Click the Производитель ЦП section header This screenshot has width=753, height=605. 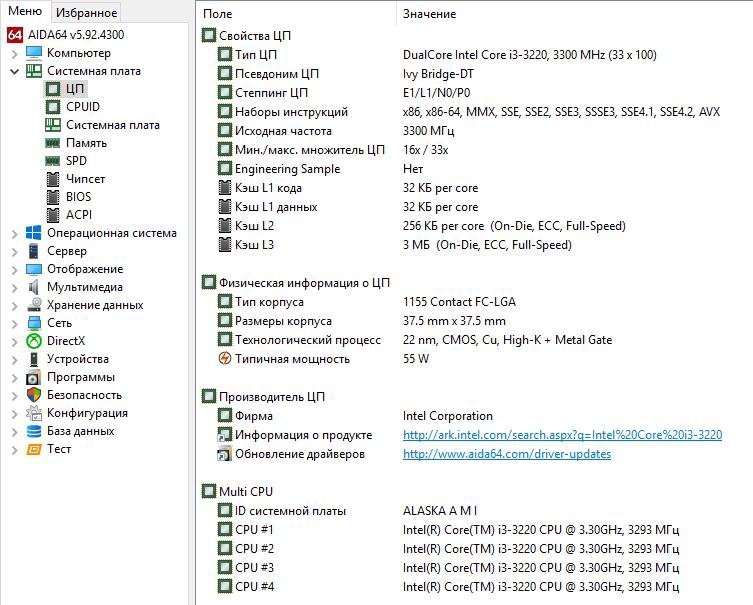click(x=263, y=397)
